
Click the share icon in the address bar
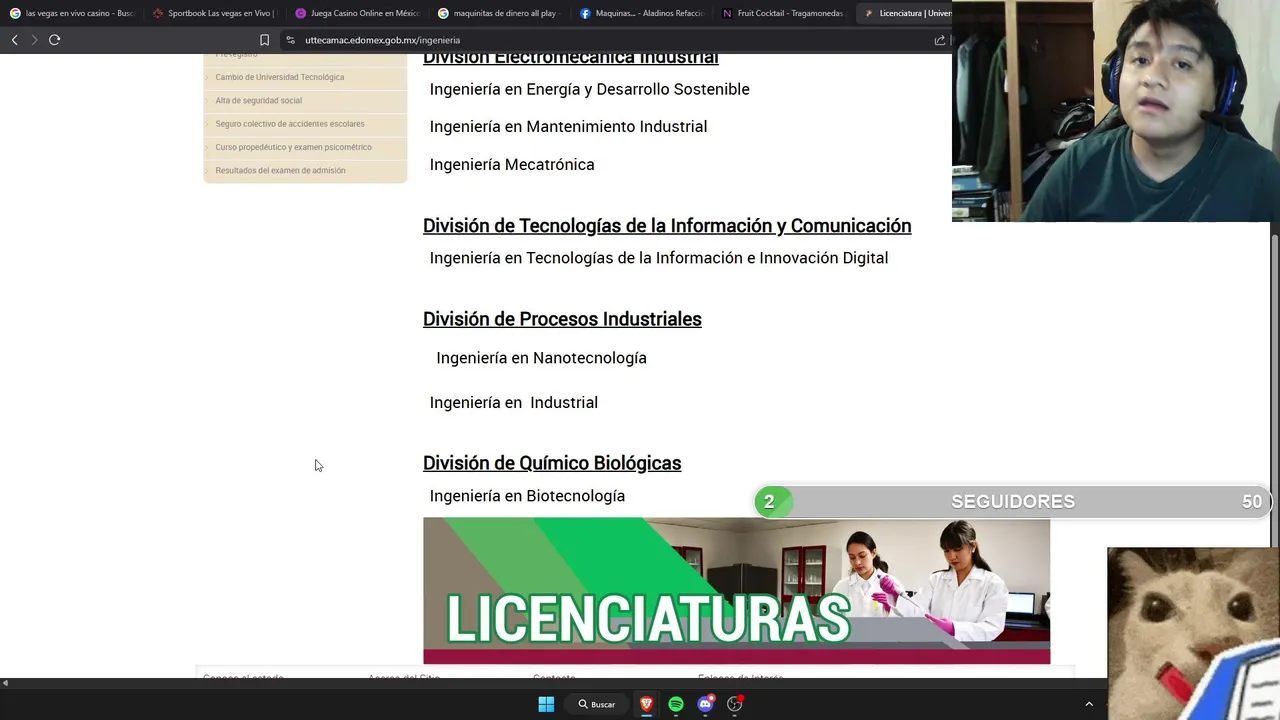939,40
